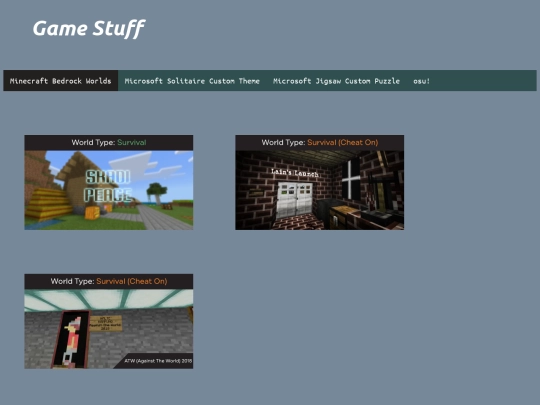The image size is (540, 405).
Task: Switch to Microsoft Solitaire Custom Theme tab
Action: click(192, 81)
